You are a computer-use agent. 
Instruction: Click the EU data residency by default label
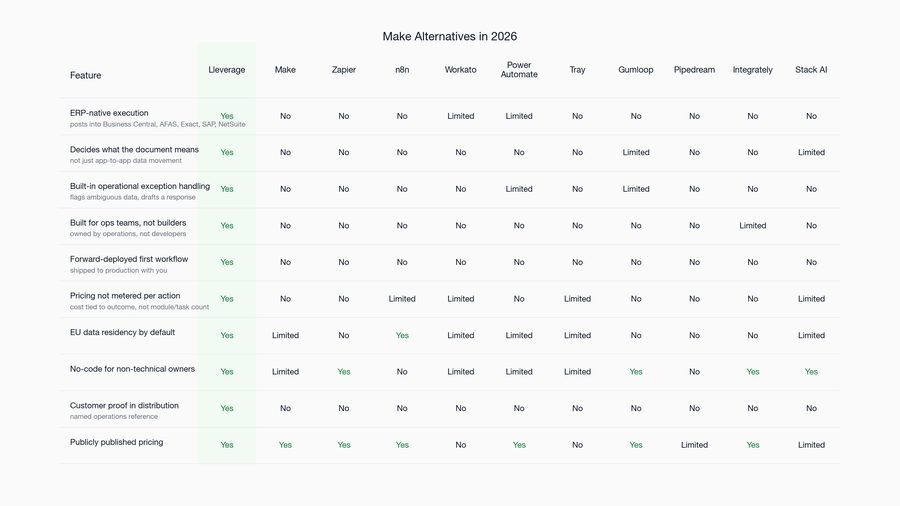pyautogui.click(x=122, y=332)
